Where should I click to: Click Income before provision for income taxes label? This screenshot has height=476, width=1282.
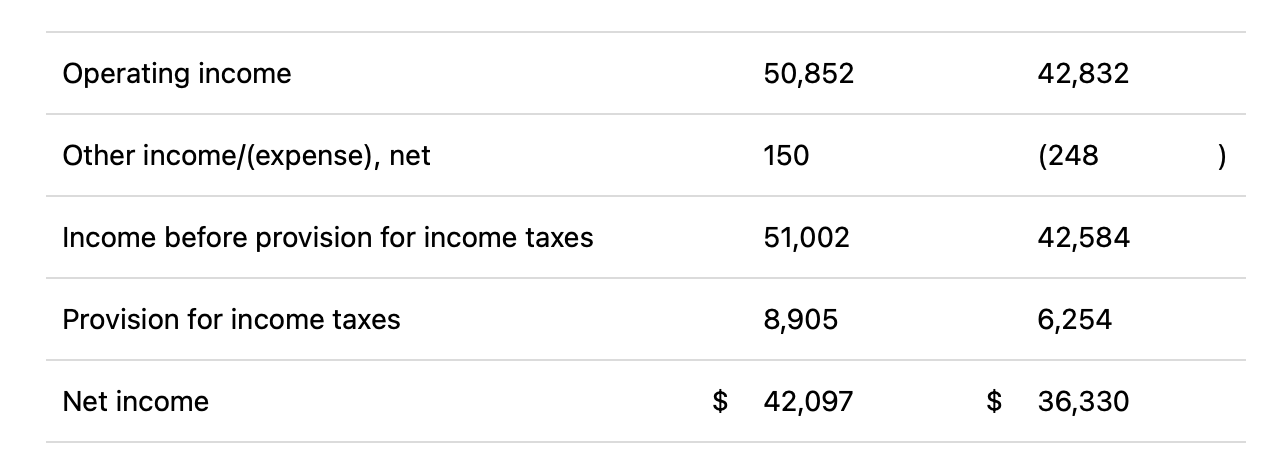click(x=327, y=238)
